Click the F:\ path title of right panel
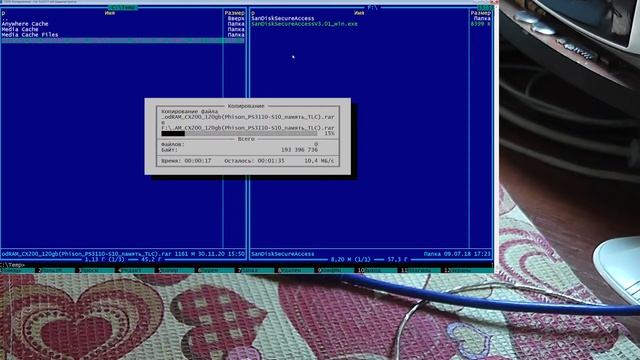Image resolution: width=640 pixels, height=360 pixels. click(372, 8)
